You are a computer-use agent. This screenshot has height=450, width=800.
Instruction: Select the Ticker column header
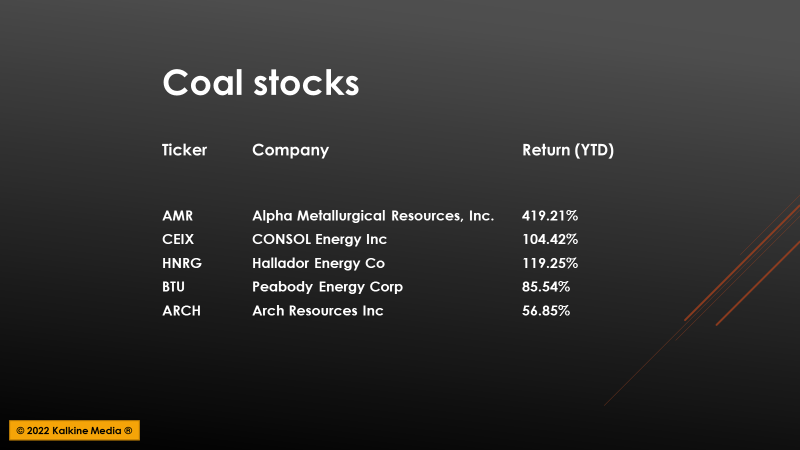(x=184, y=150)
